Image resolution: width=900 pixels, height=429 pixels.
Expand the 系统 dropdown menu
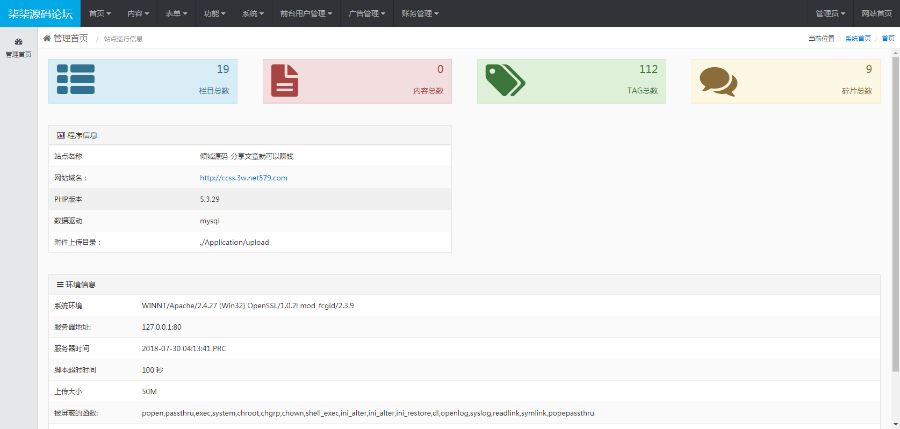tap(253, 13)
